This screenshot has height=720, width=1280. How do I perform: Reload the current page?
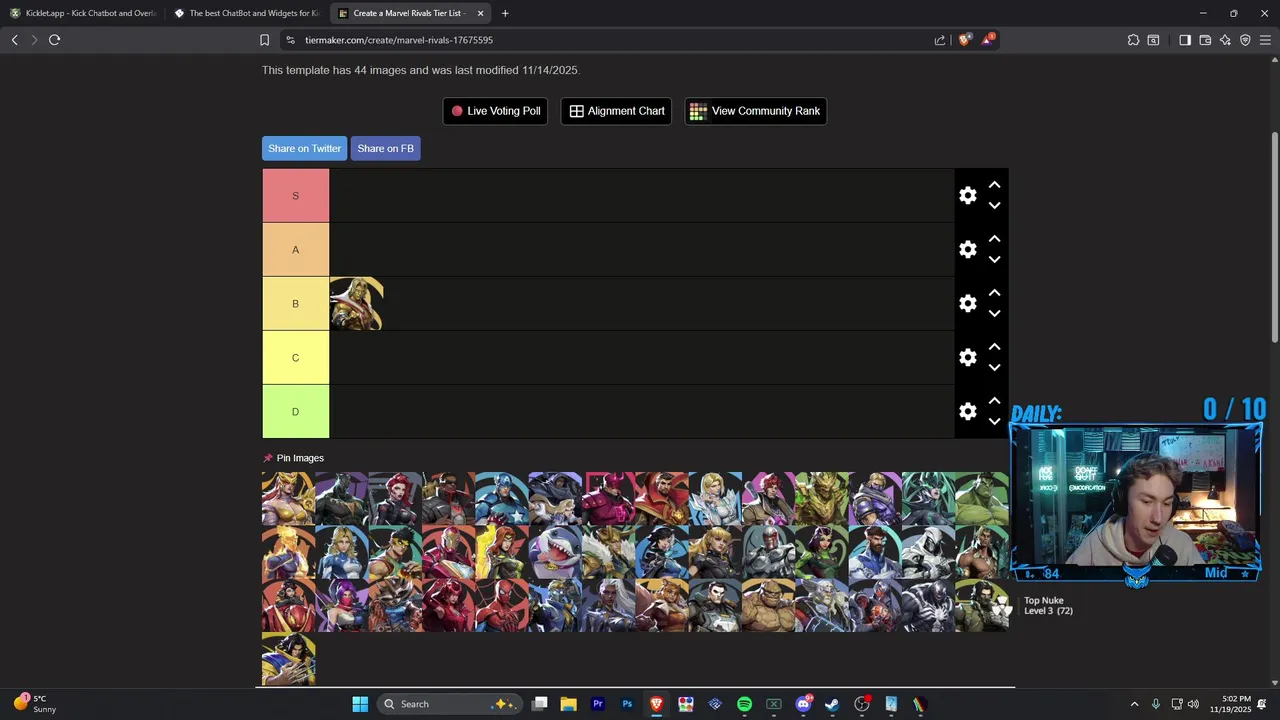coord(54,40)
